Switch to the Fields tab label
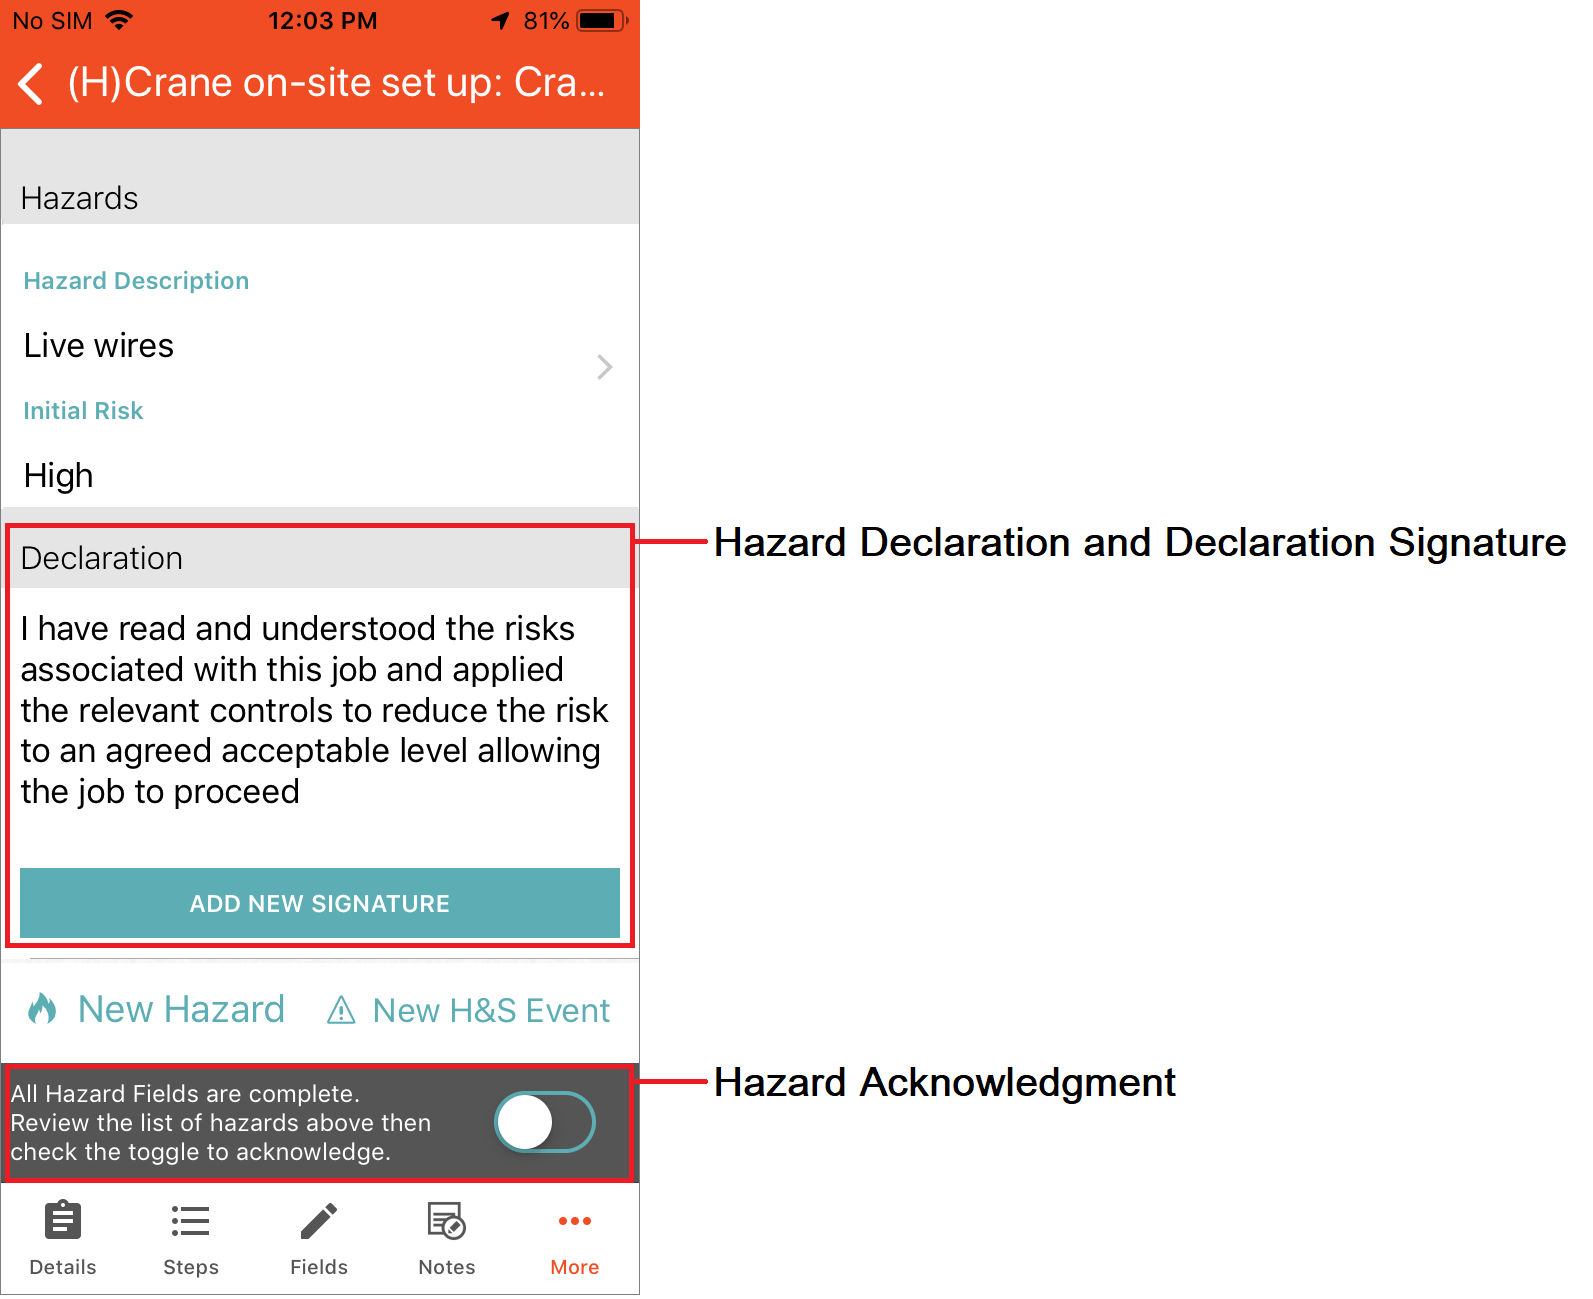The width and height of the screenshot is (1593, 1299). pyautogui.click(x=319, y=1267)
